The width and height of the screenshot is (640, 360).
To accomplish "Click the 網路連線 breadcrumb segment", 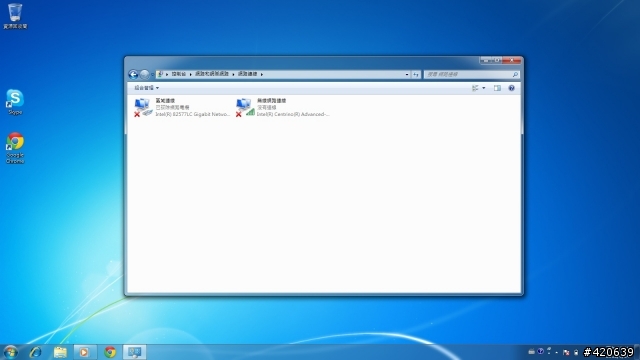I will pyautogui.click(x=248, y=74).
